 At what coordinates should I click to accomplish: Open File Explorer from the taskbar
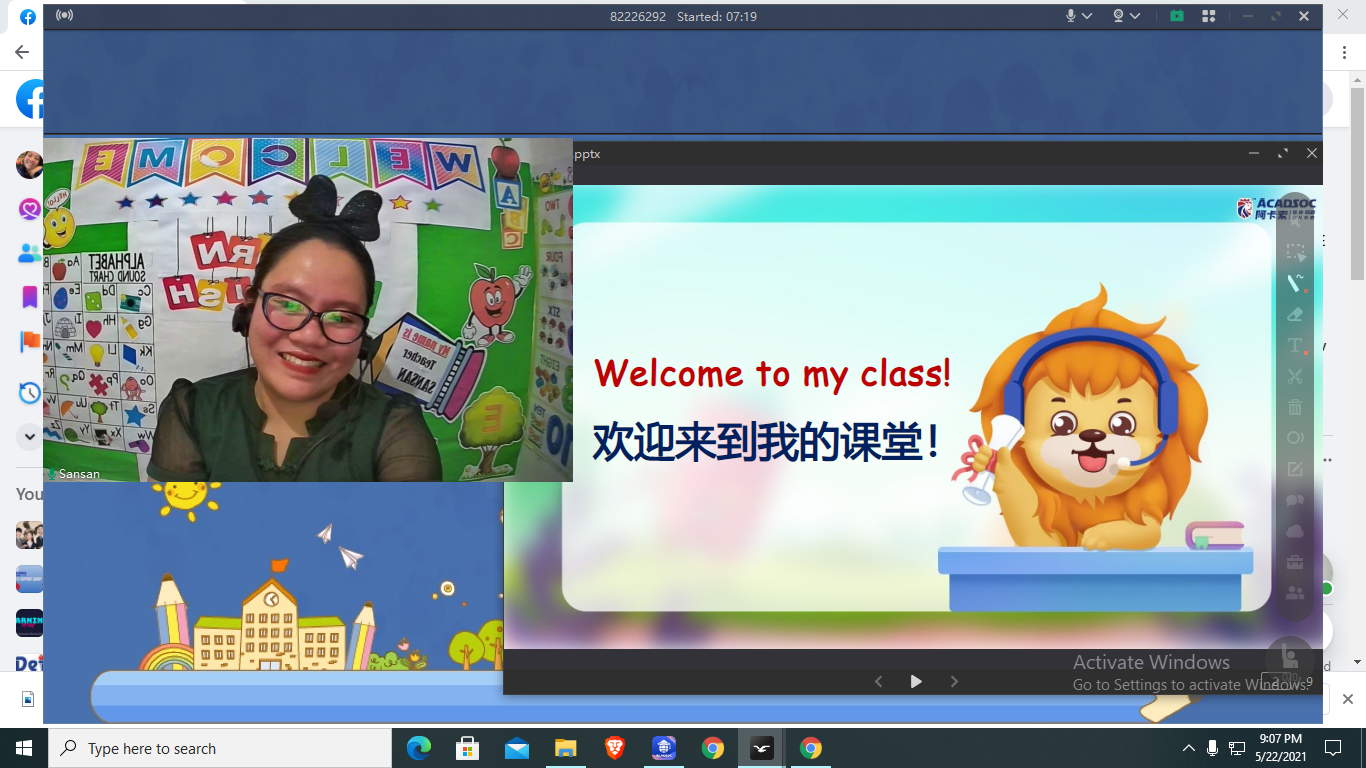click(x=566, y=748)
